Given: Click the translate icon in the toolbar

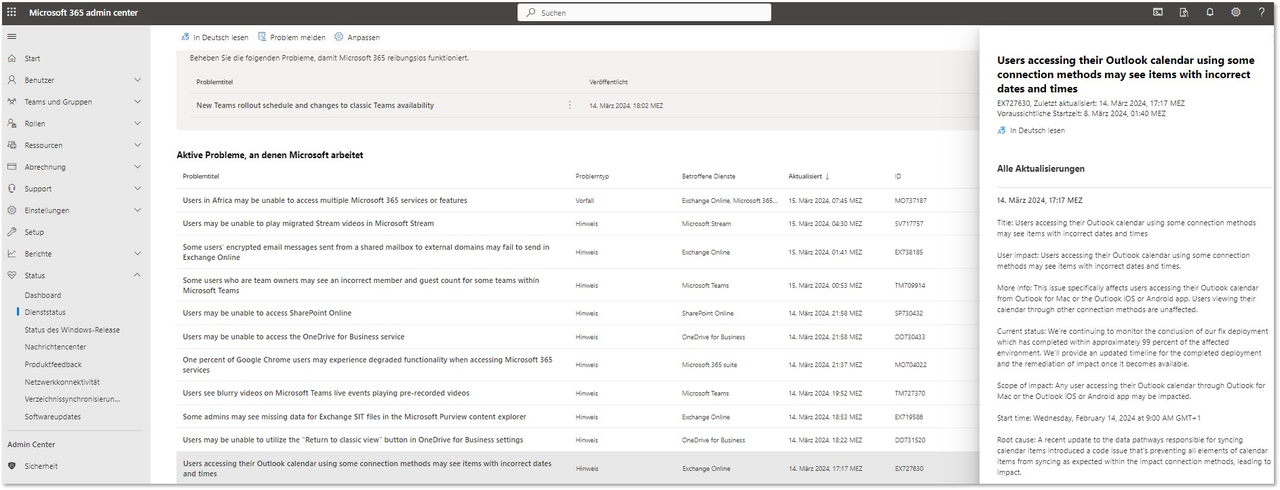Looking at the screenshot, I should 186,37.
